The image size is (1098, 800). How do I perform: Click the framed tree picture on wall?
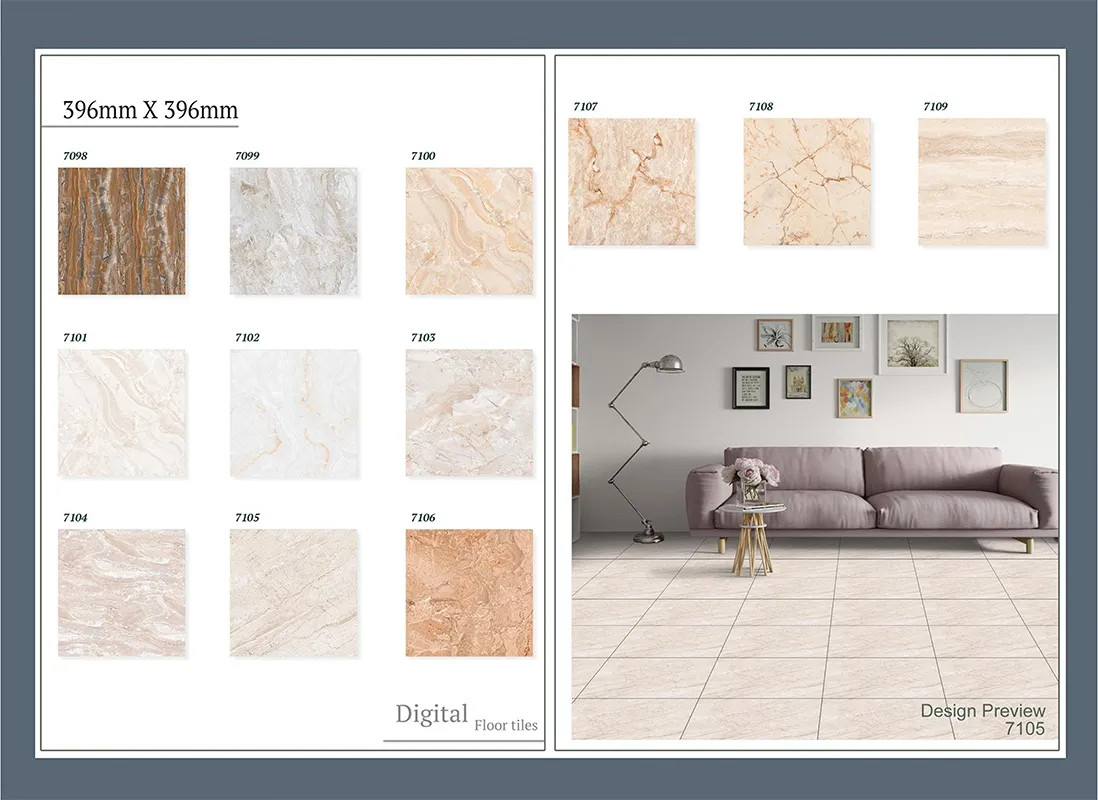[x=912, y=344]
